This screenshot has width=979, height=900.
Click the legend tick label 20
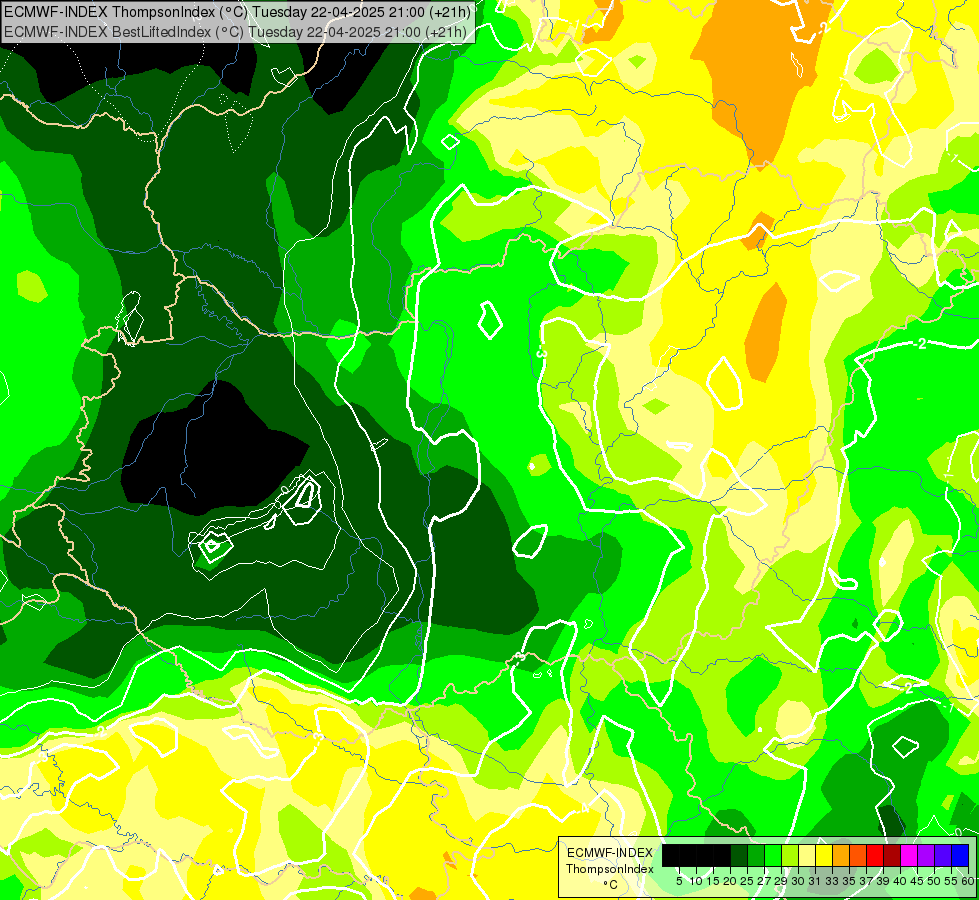point(730,881)
